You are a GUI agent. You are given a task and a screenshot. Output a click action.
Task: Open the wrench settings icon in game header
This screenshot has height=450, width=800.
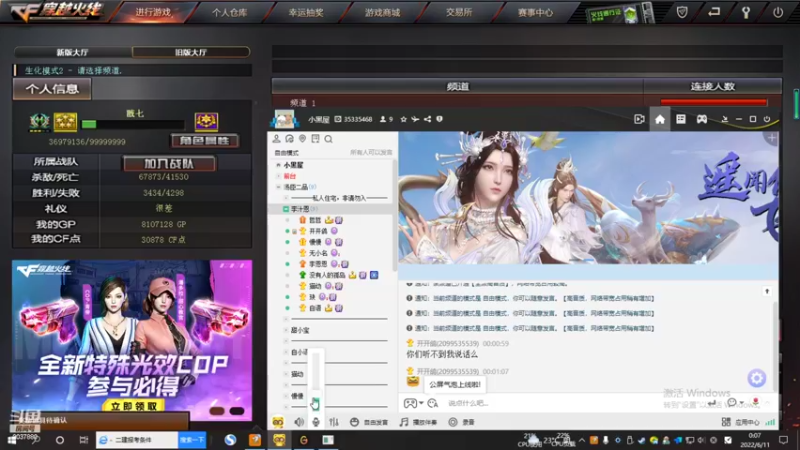pyautogui.click(x=746, y=12)
